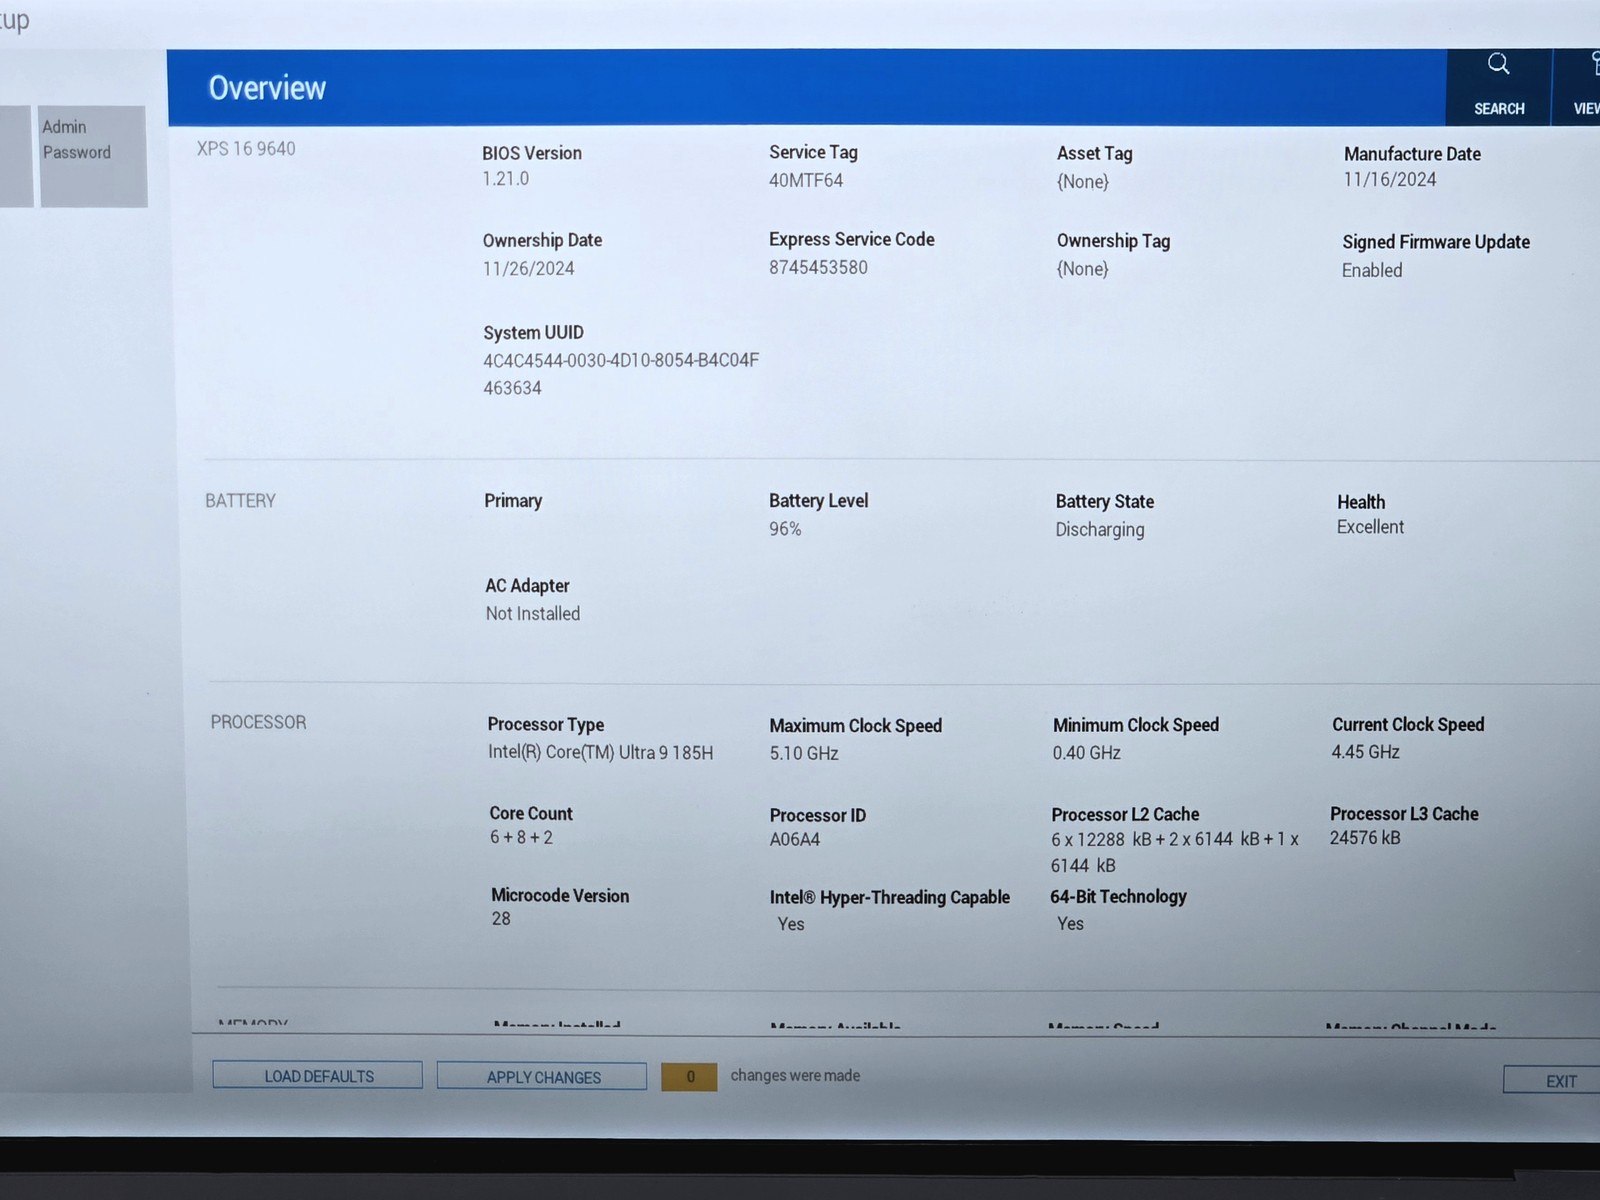Image resolution: width=1600 pixels, height=1200 pixels.
Task: Click the EXIT button
Action: coord(1553,1081)
